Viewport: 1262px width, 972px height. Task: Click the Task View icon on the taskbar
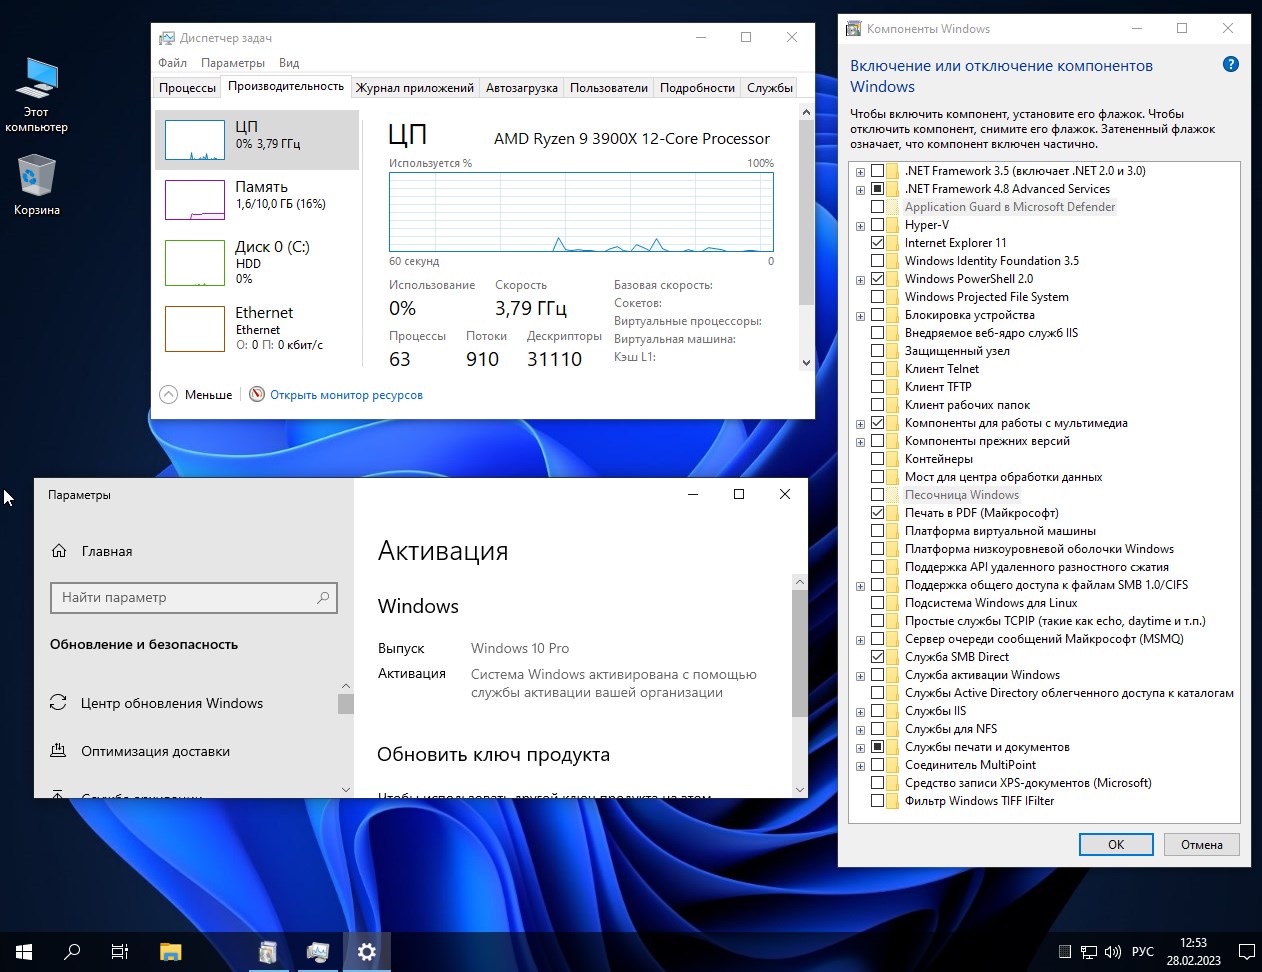click(119, 951)
